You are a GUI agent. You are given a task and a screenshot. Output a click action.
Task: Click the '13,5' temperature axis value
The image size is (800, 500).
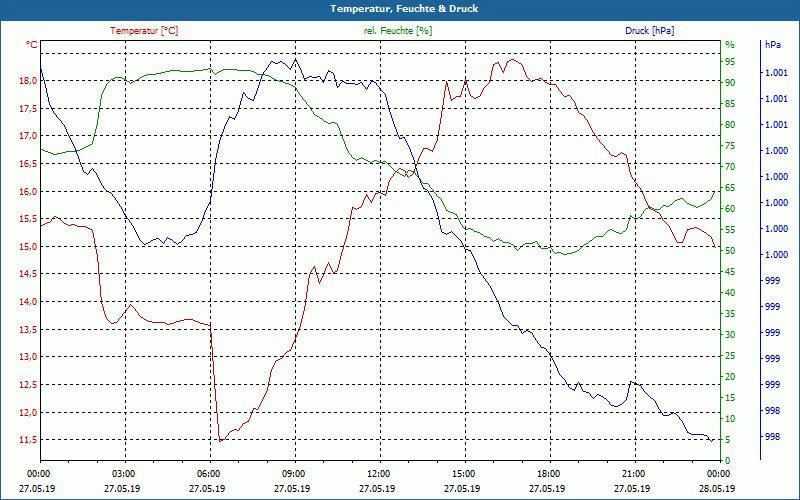pos(29,330)
